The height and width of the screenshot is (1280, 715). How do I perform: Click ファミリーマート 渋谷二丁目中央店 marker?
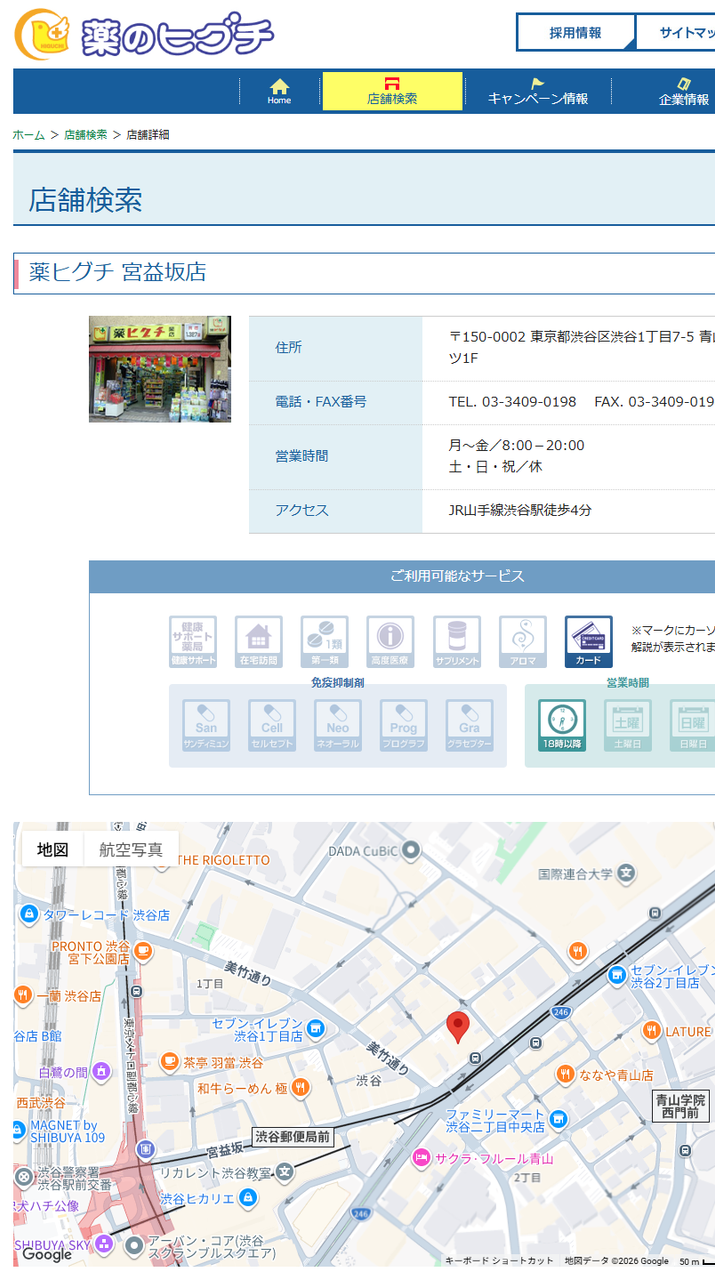(x=559, y=1118)
